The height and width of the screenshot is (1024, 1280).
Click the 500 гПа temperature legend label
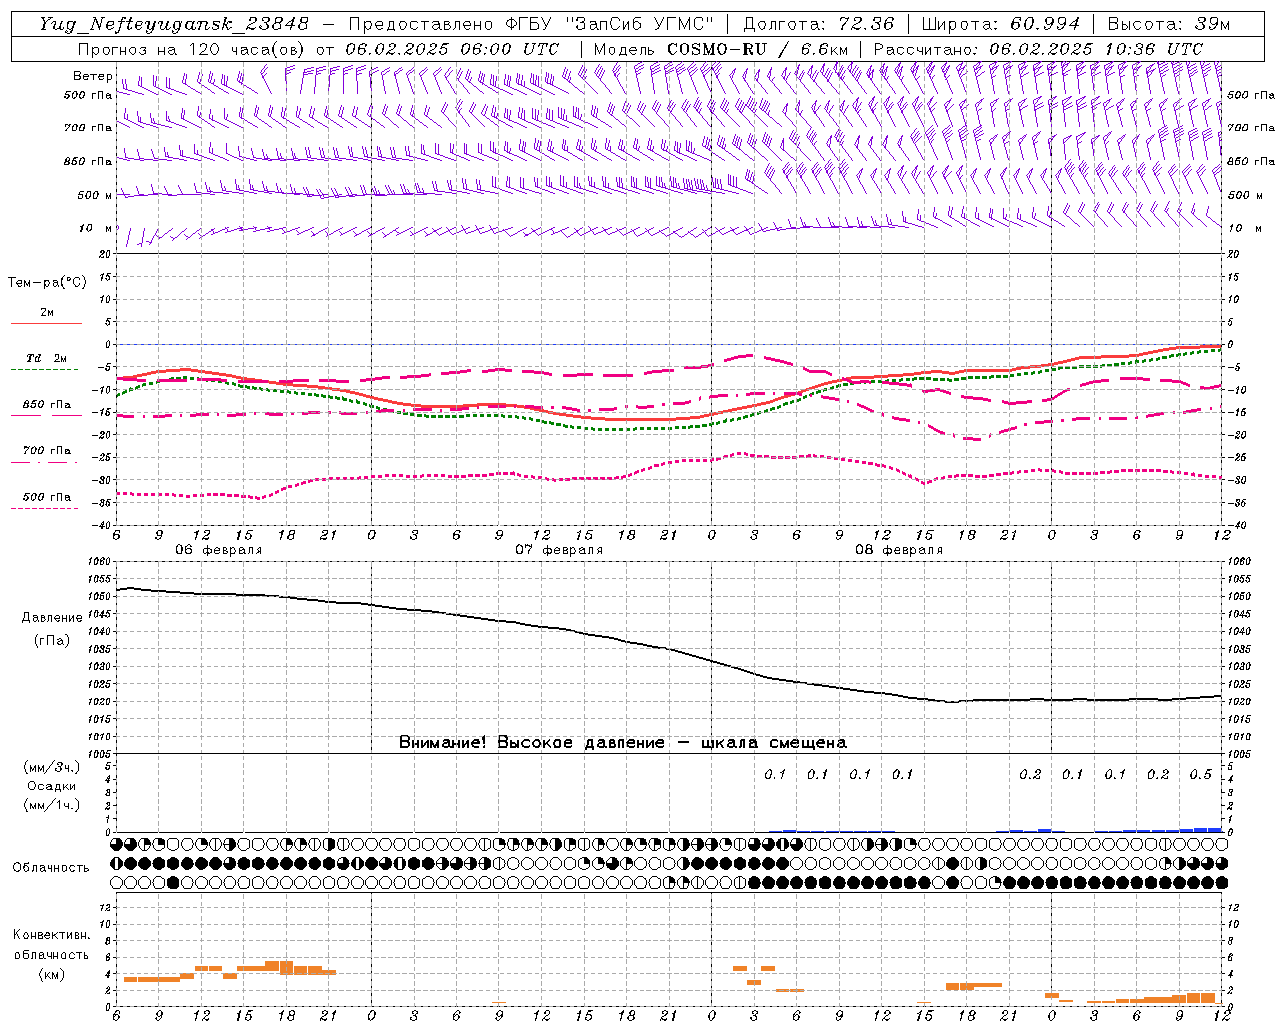[x=47, y=496]
